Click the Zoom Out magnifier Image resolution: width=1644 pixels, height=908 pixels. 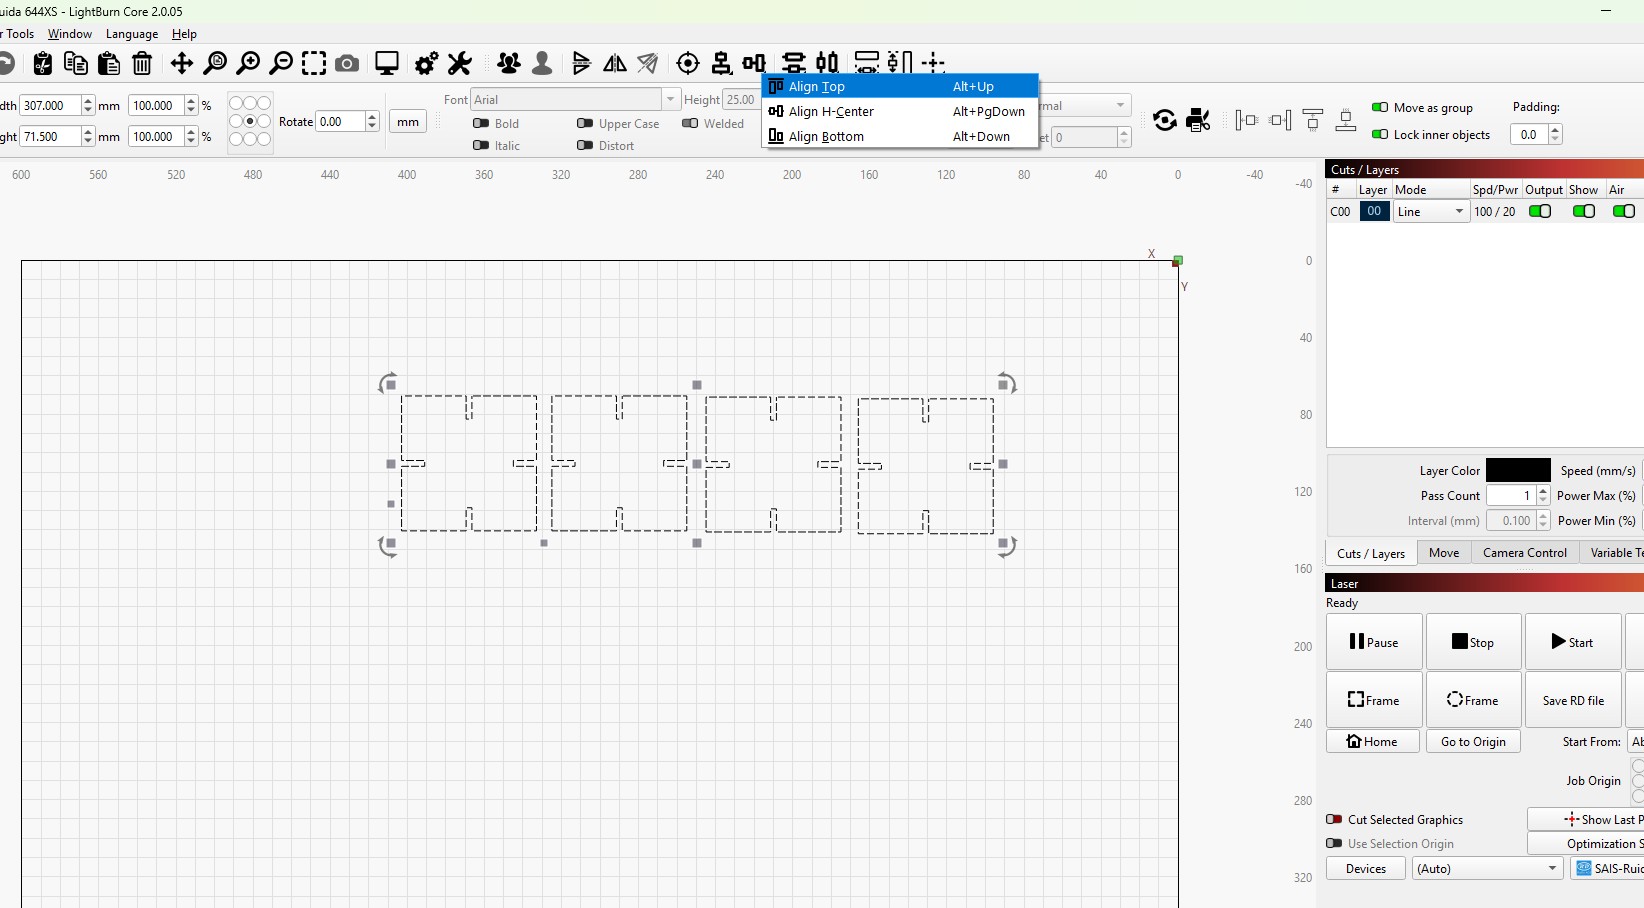(282, 64)
